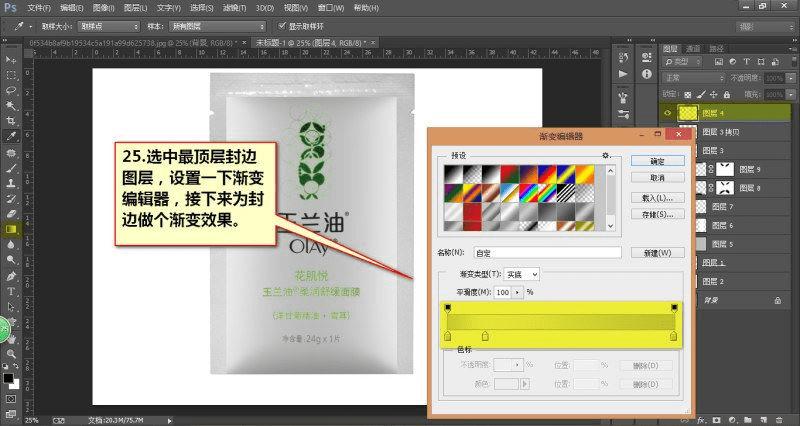Open the 不透明度 opacity dropdown arrow
Screen dimensions: 800x426
[791, 78]
